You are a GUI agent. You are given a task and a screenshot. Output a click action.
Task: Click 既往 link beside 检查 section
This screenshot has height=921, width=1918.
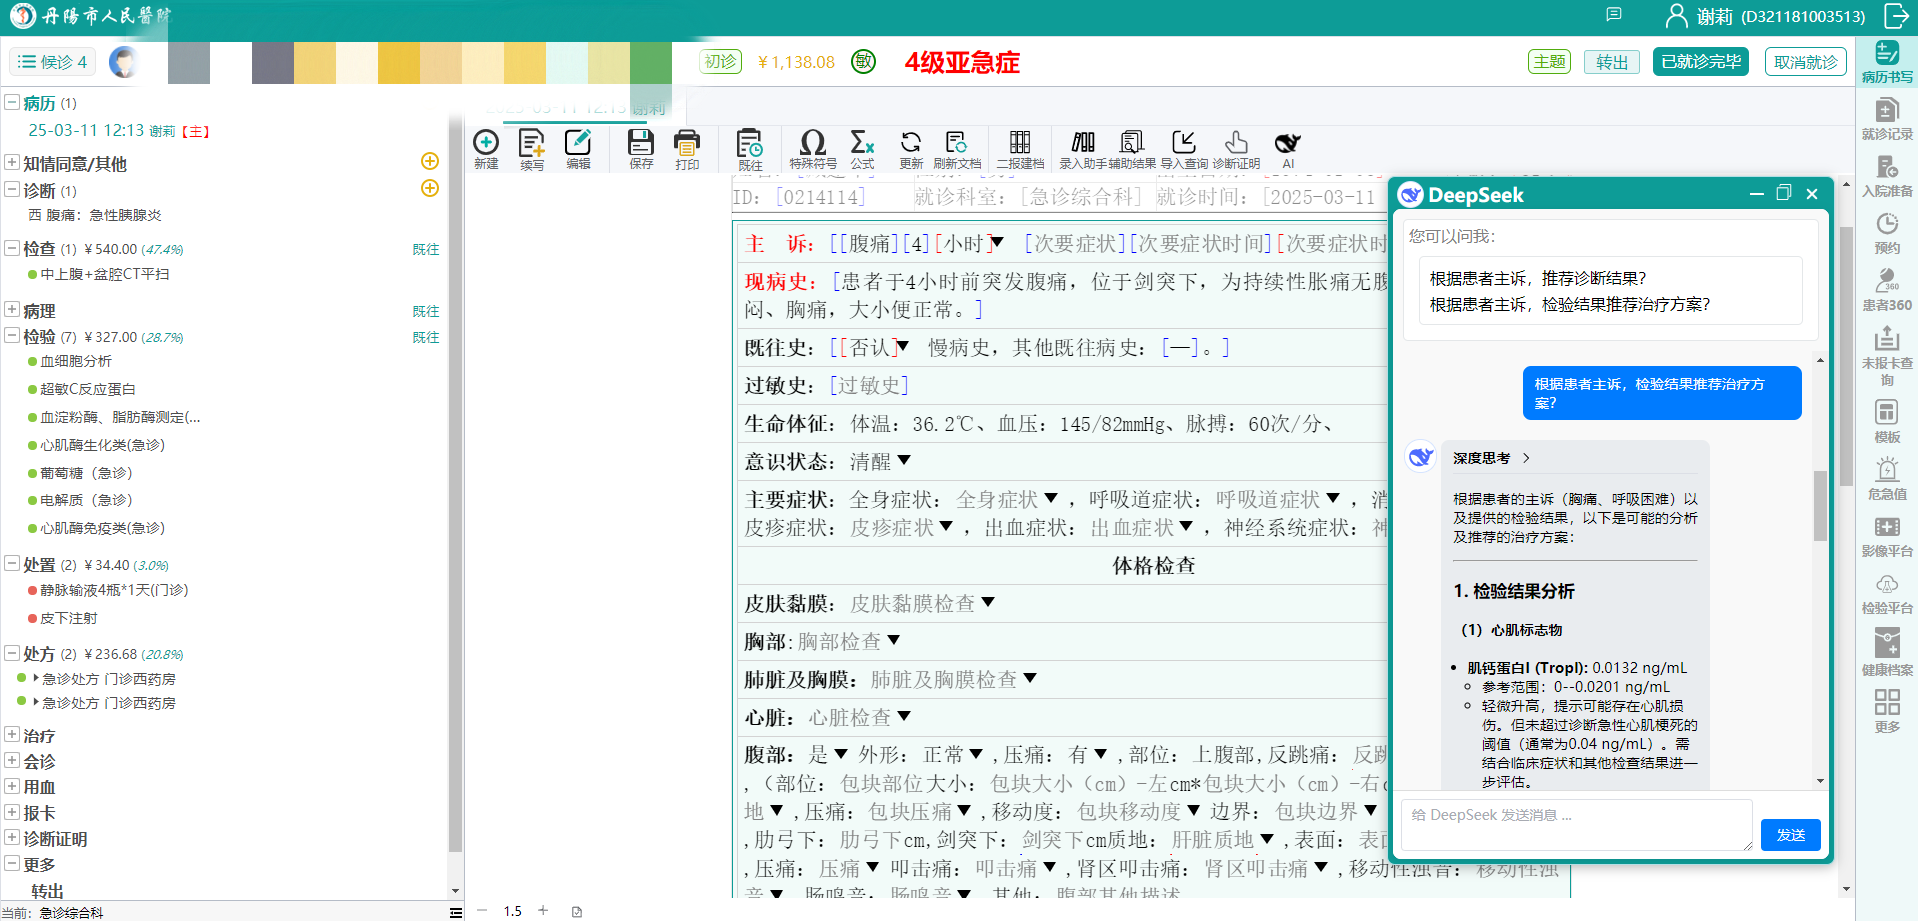(426, 249)
